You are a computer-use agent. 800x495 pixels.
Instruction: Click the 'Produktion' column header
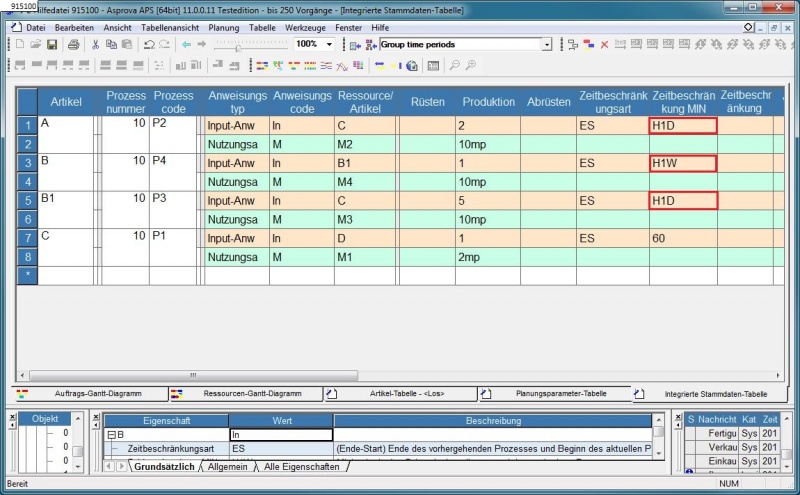[x=488, y=102]
